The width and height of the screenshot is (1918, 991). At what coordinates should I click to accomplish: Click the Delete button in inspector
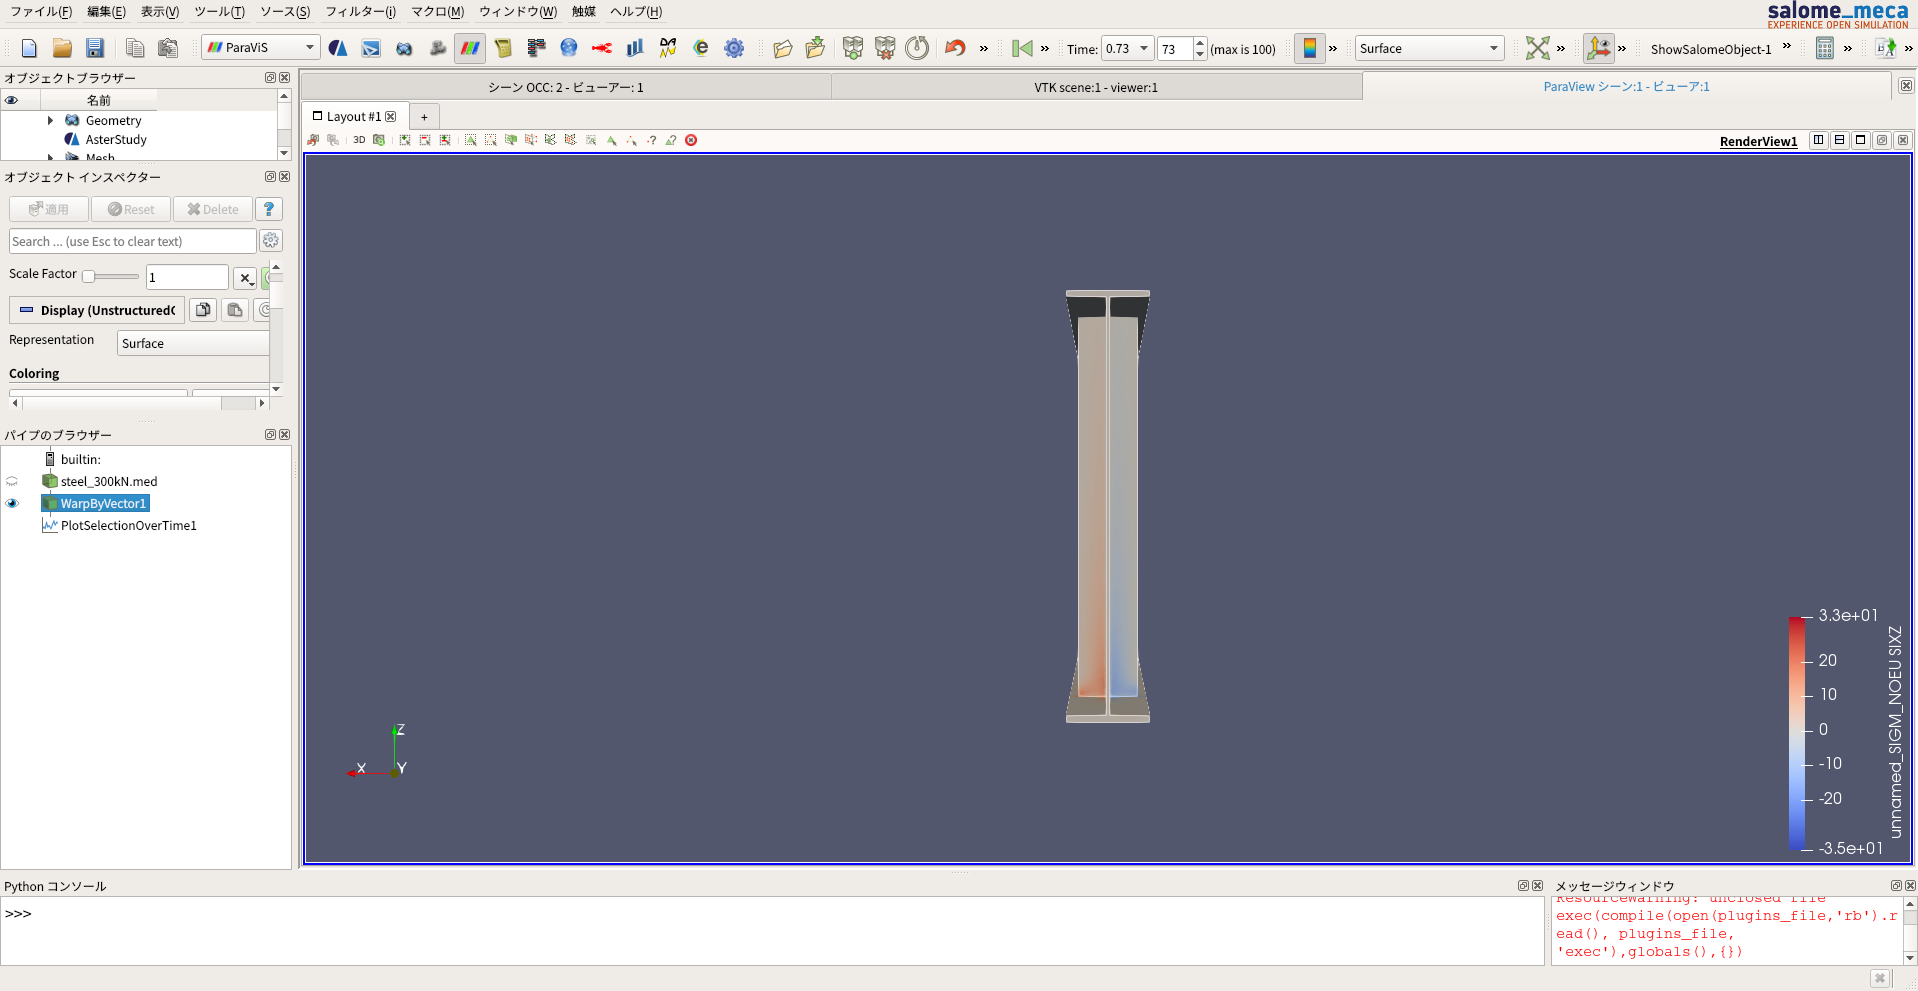[213, 209]
